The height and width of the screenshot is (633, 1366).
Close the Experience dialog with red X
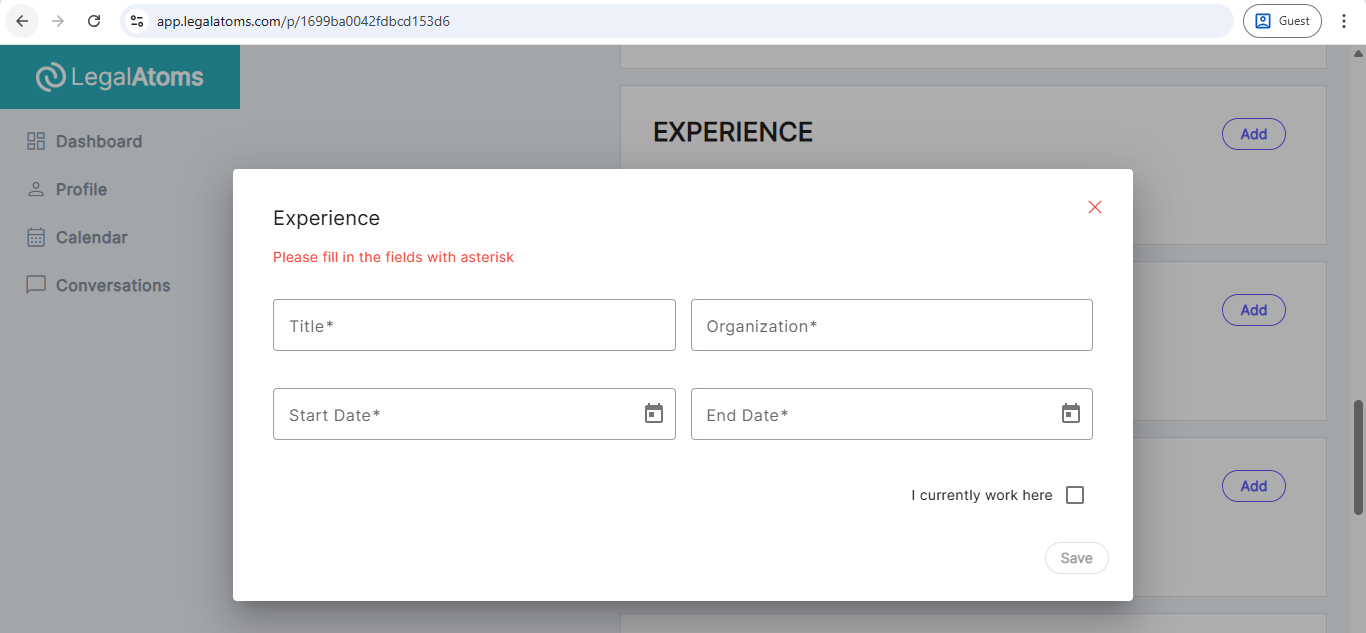(1095, 207)
